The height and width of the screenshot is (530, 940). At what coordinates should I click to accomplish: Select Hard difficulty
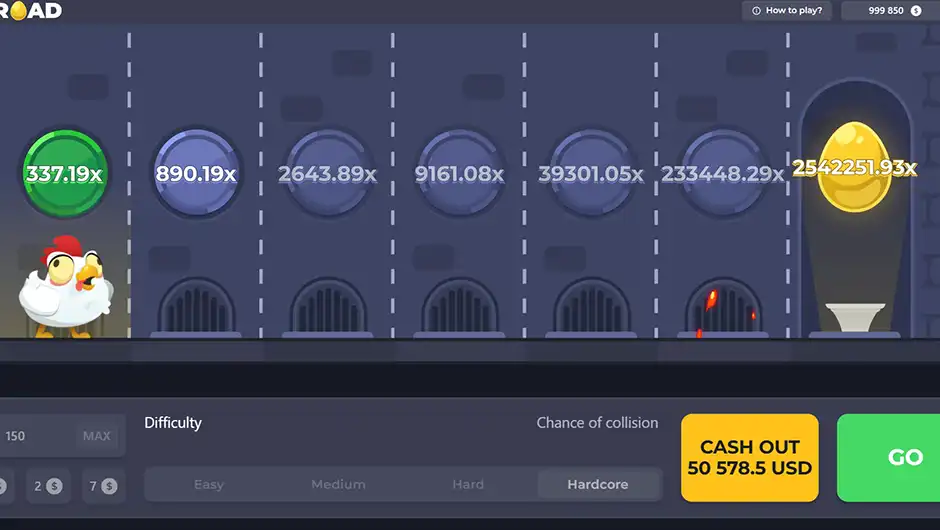click(468, 484)
